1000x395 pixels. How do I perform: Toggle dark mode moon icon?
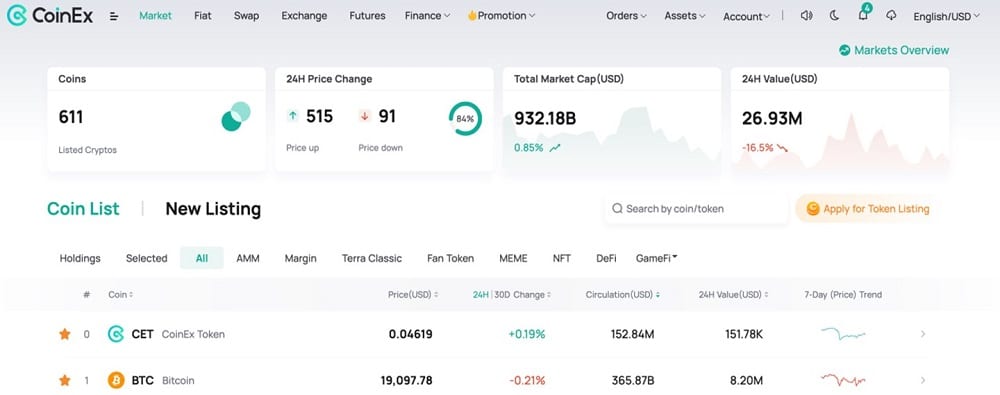(834, 16)
